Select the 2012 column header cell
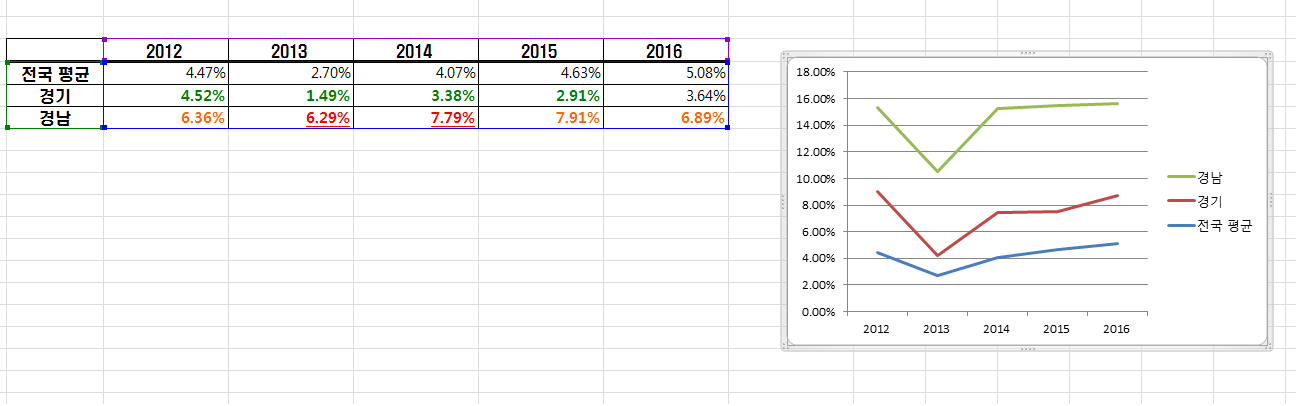Viewport: 1296px width, 406px height. coord(165,51)
